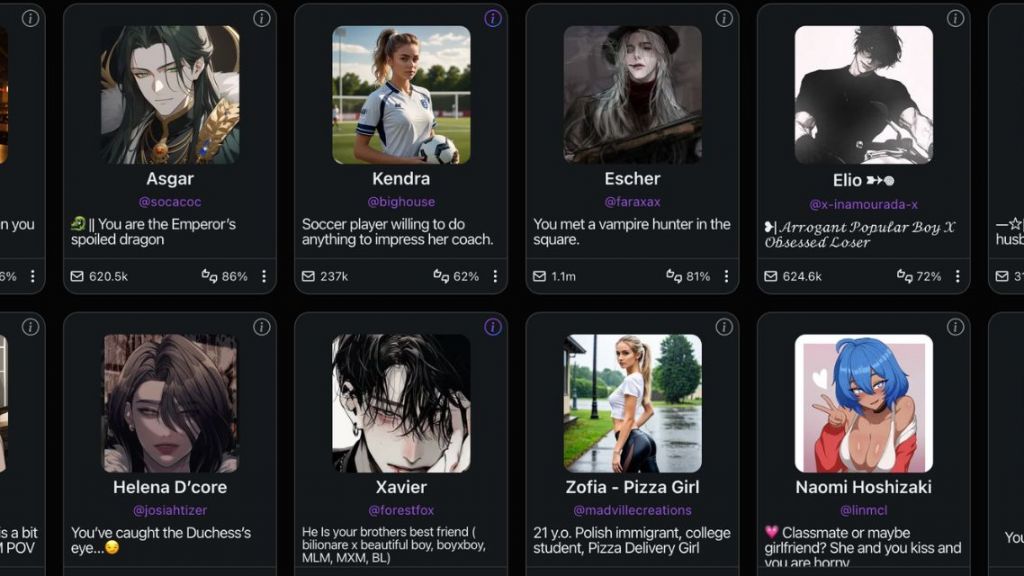Open Naomi Hoshizaki character image

click(x=863, y=404)
